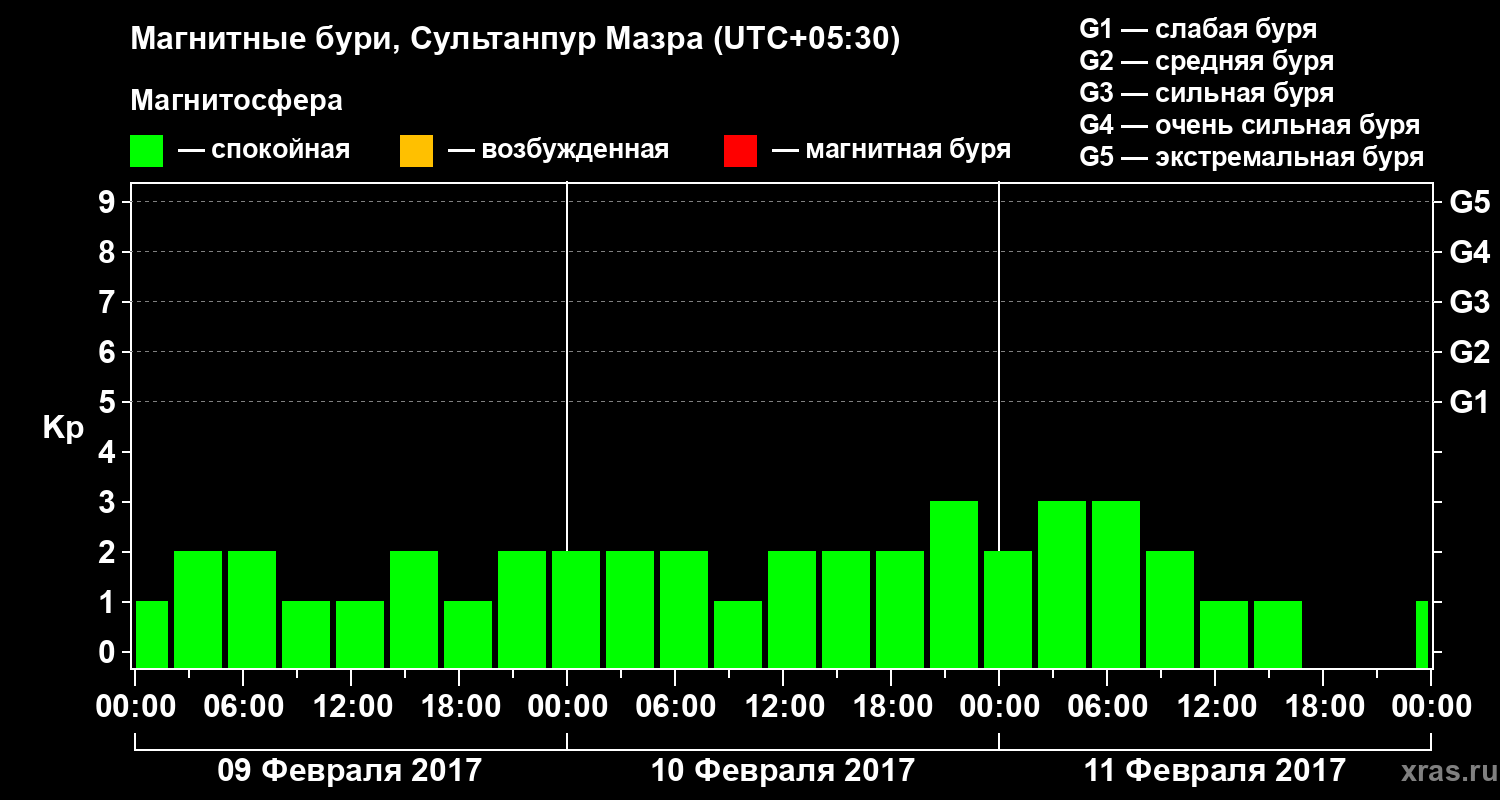Viewport: 1500px width, 800px height.
Task: Click the G3 tick label on right axis
Action: pos(1469,302)
